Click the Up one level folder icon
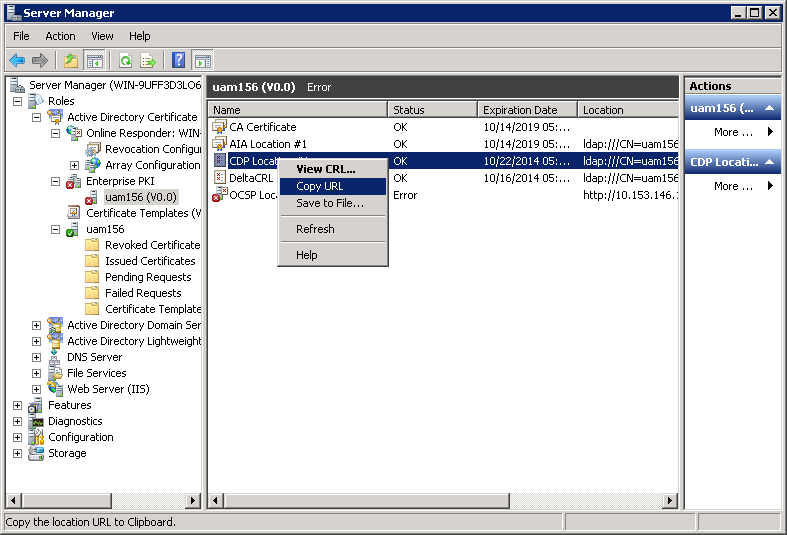787x535 pixels. point(71,61)
